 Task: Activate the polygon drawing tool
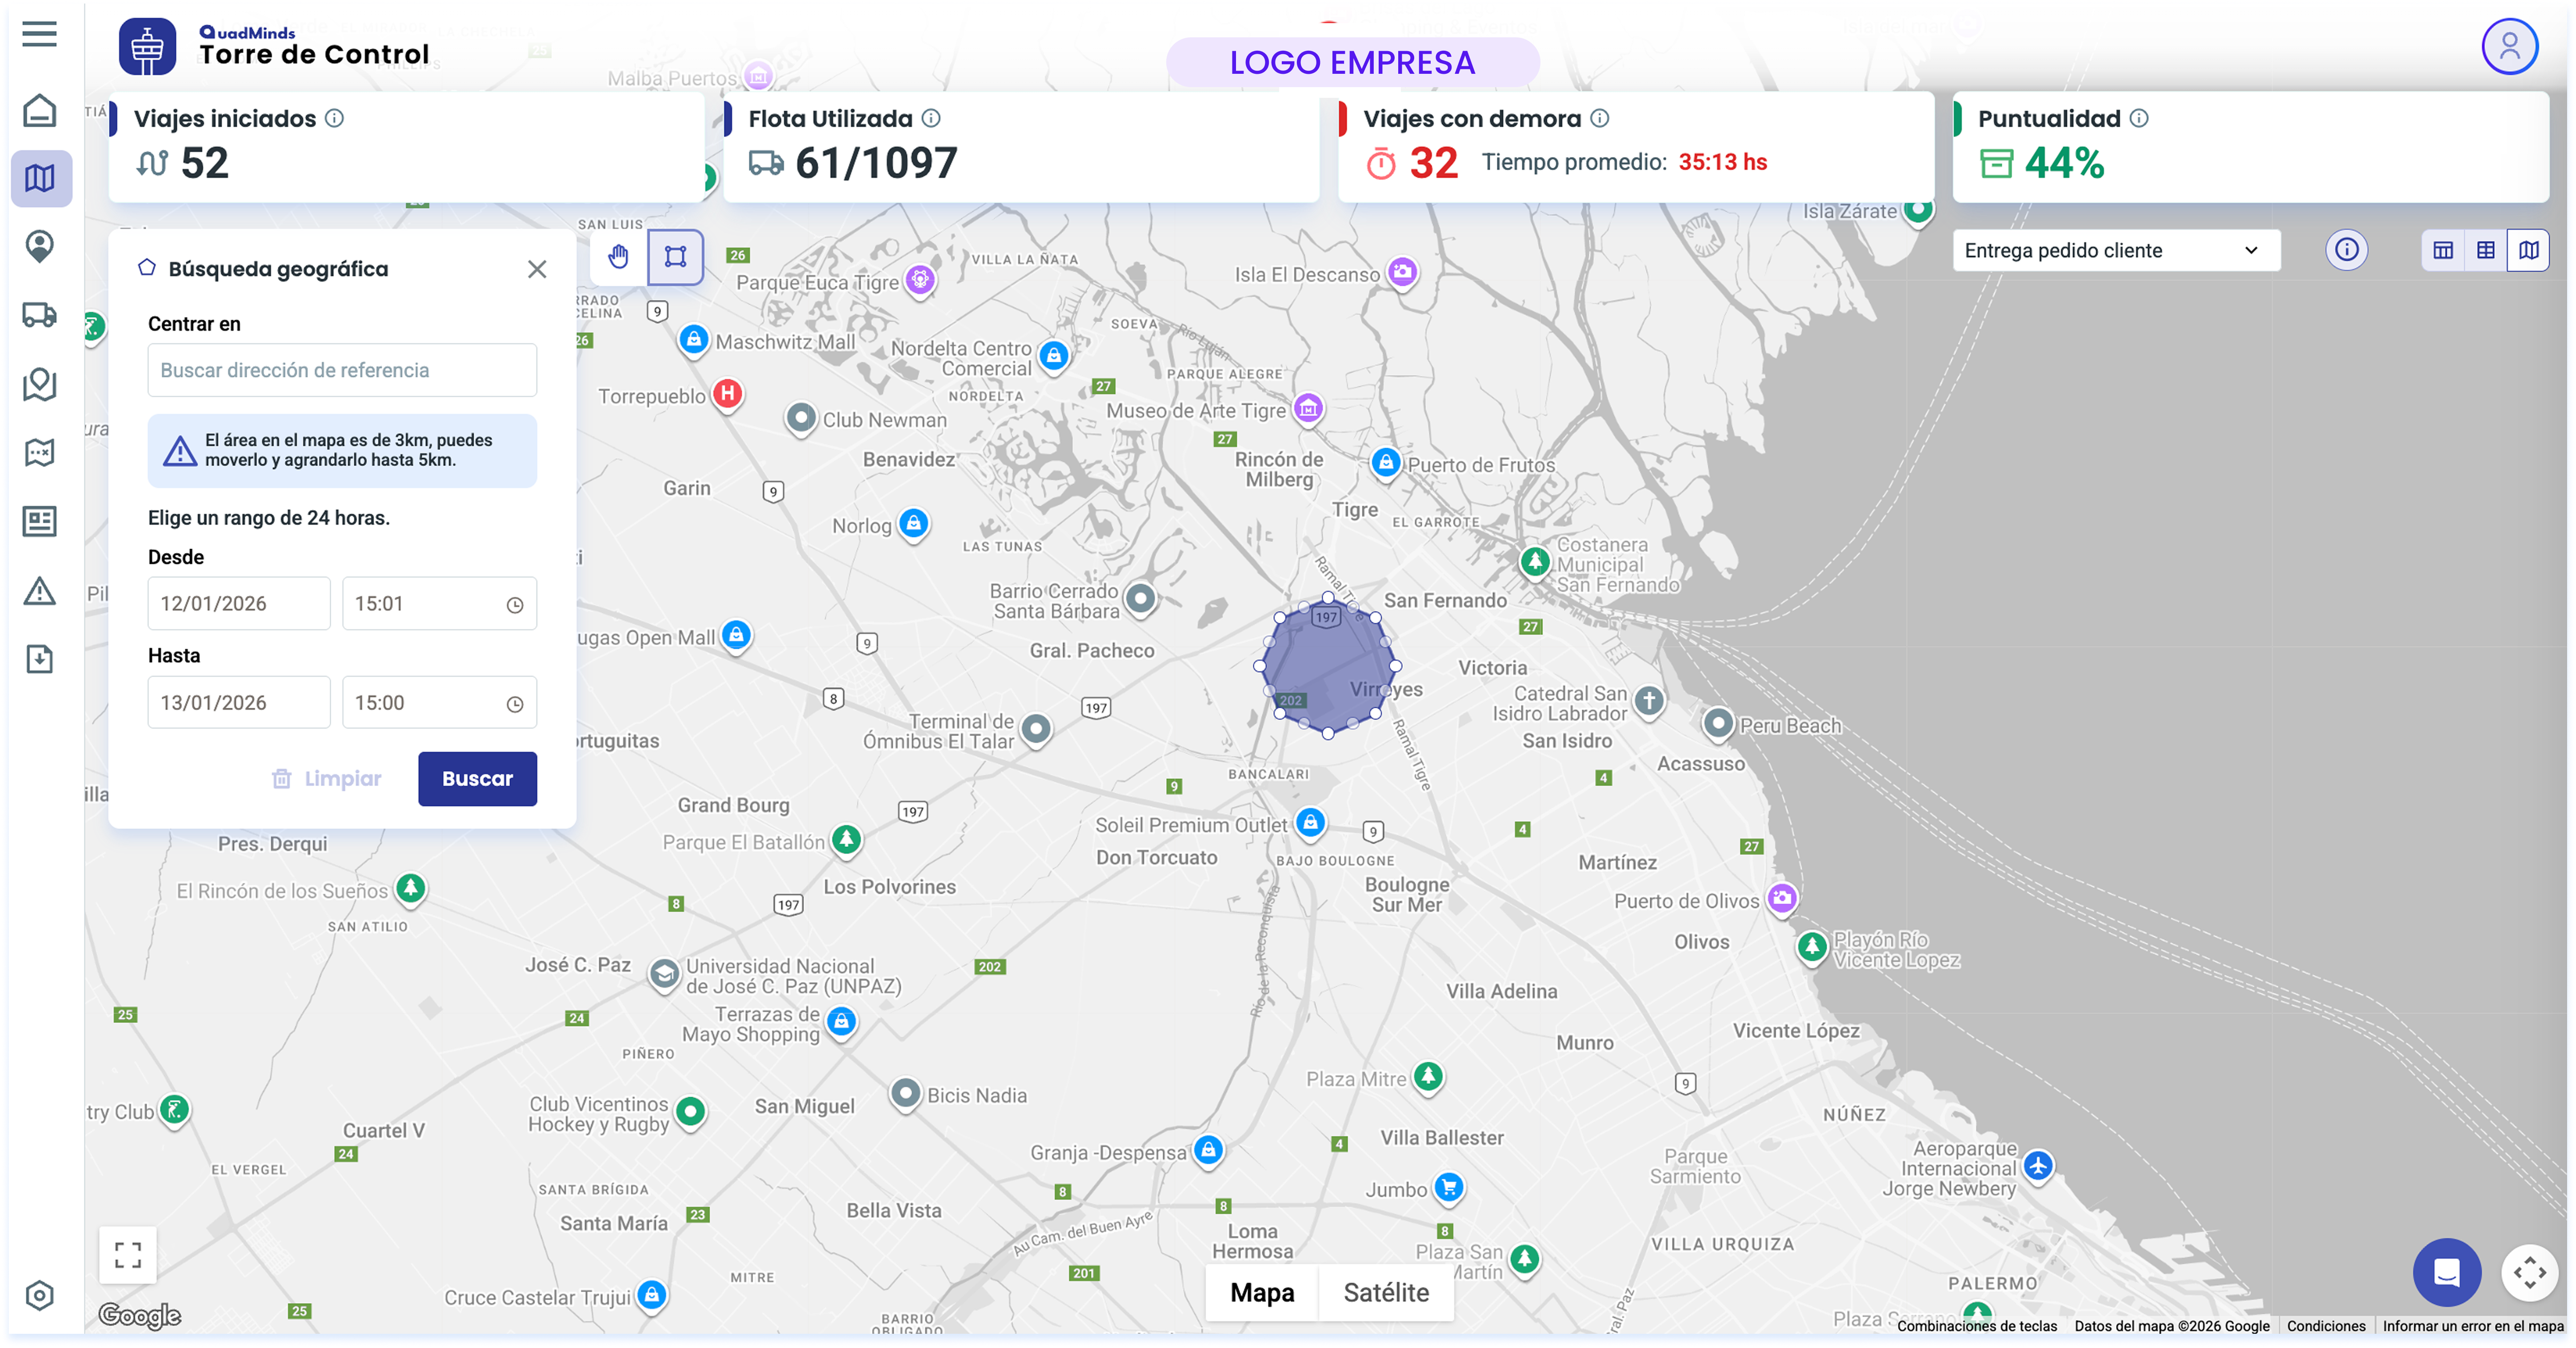point(675,258)
